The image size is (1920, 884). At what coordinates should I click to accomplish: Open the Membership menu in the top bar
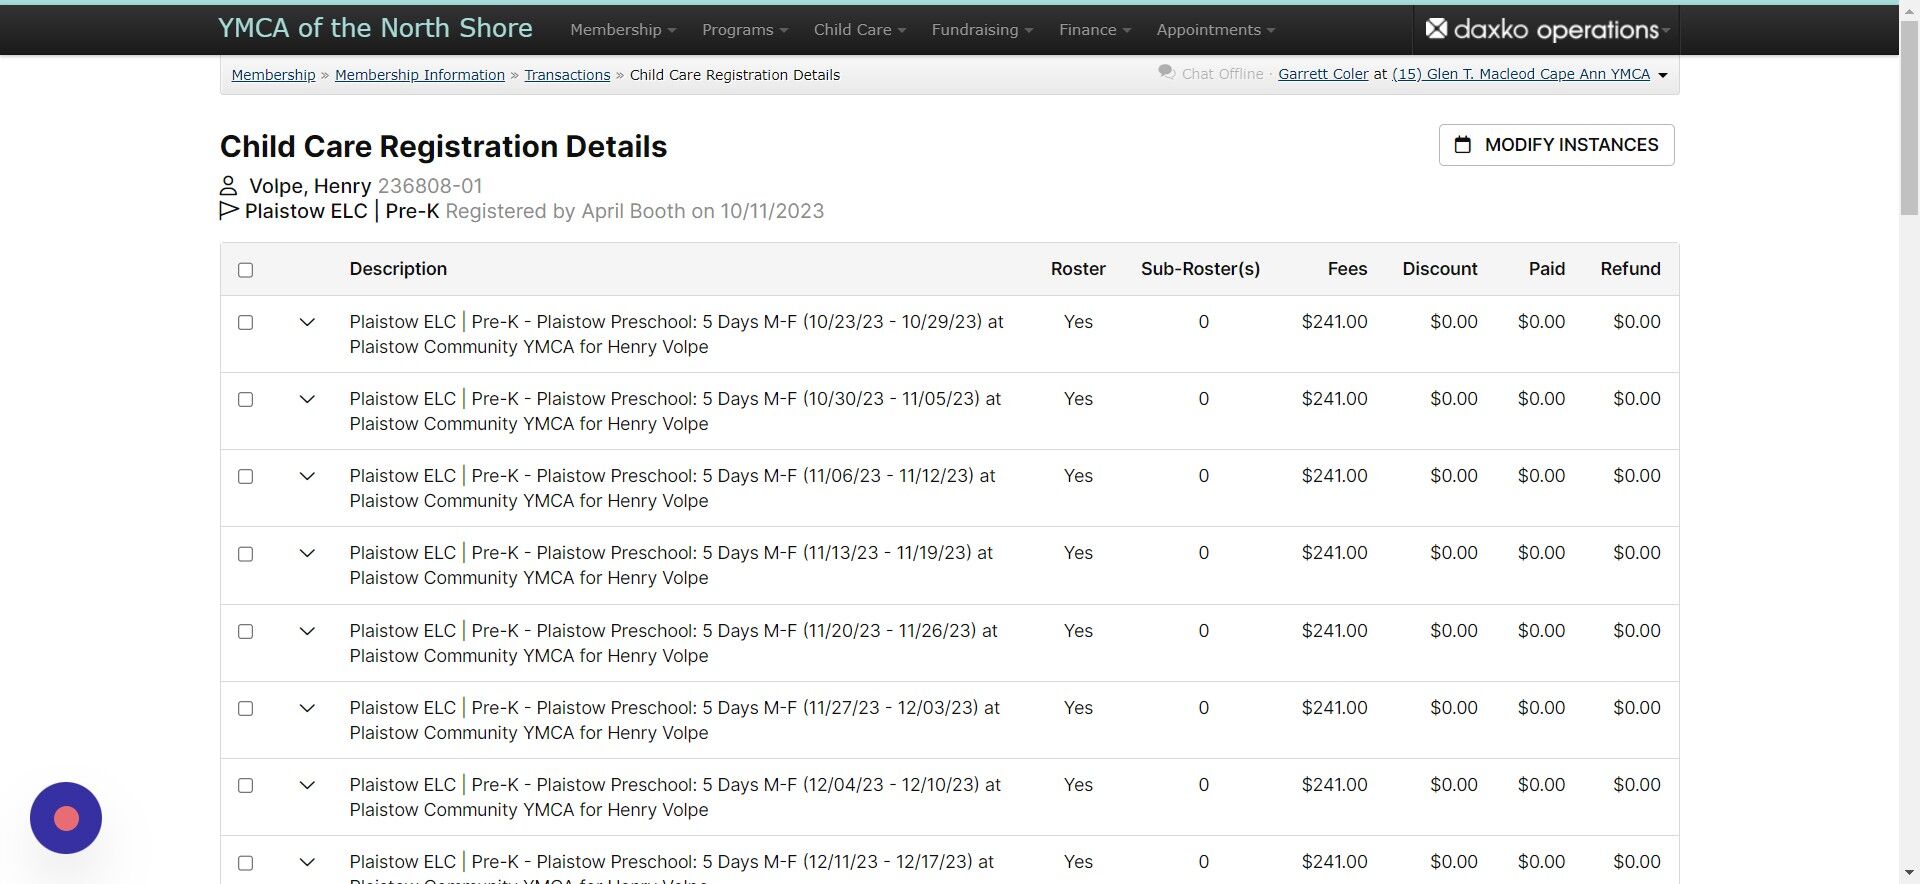tap(623, 30)
